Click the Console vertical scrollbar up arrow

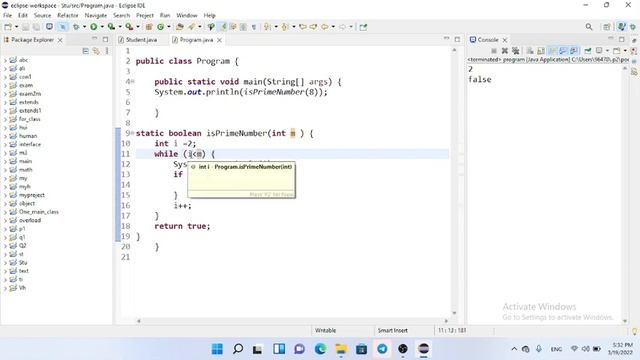click(624, 68)
